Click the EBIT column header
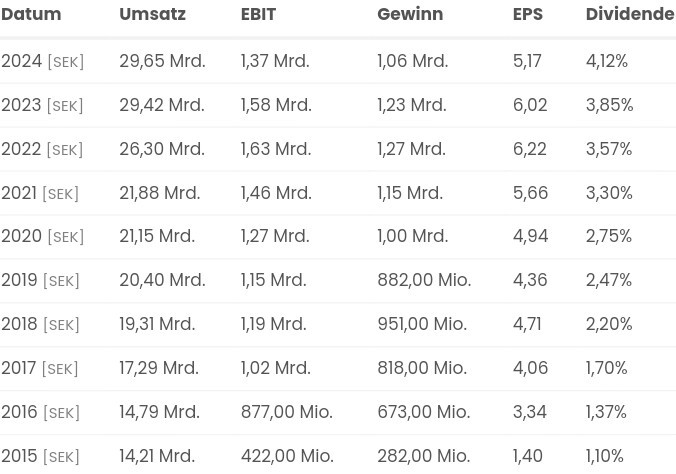This screenshot has height=474, width=676. [259, 14]
